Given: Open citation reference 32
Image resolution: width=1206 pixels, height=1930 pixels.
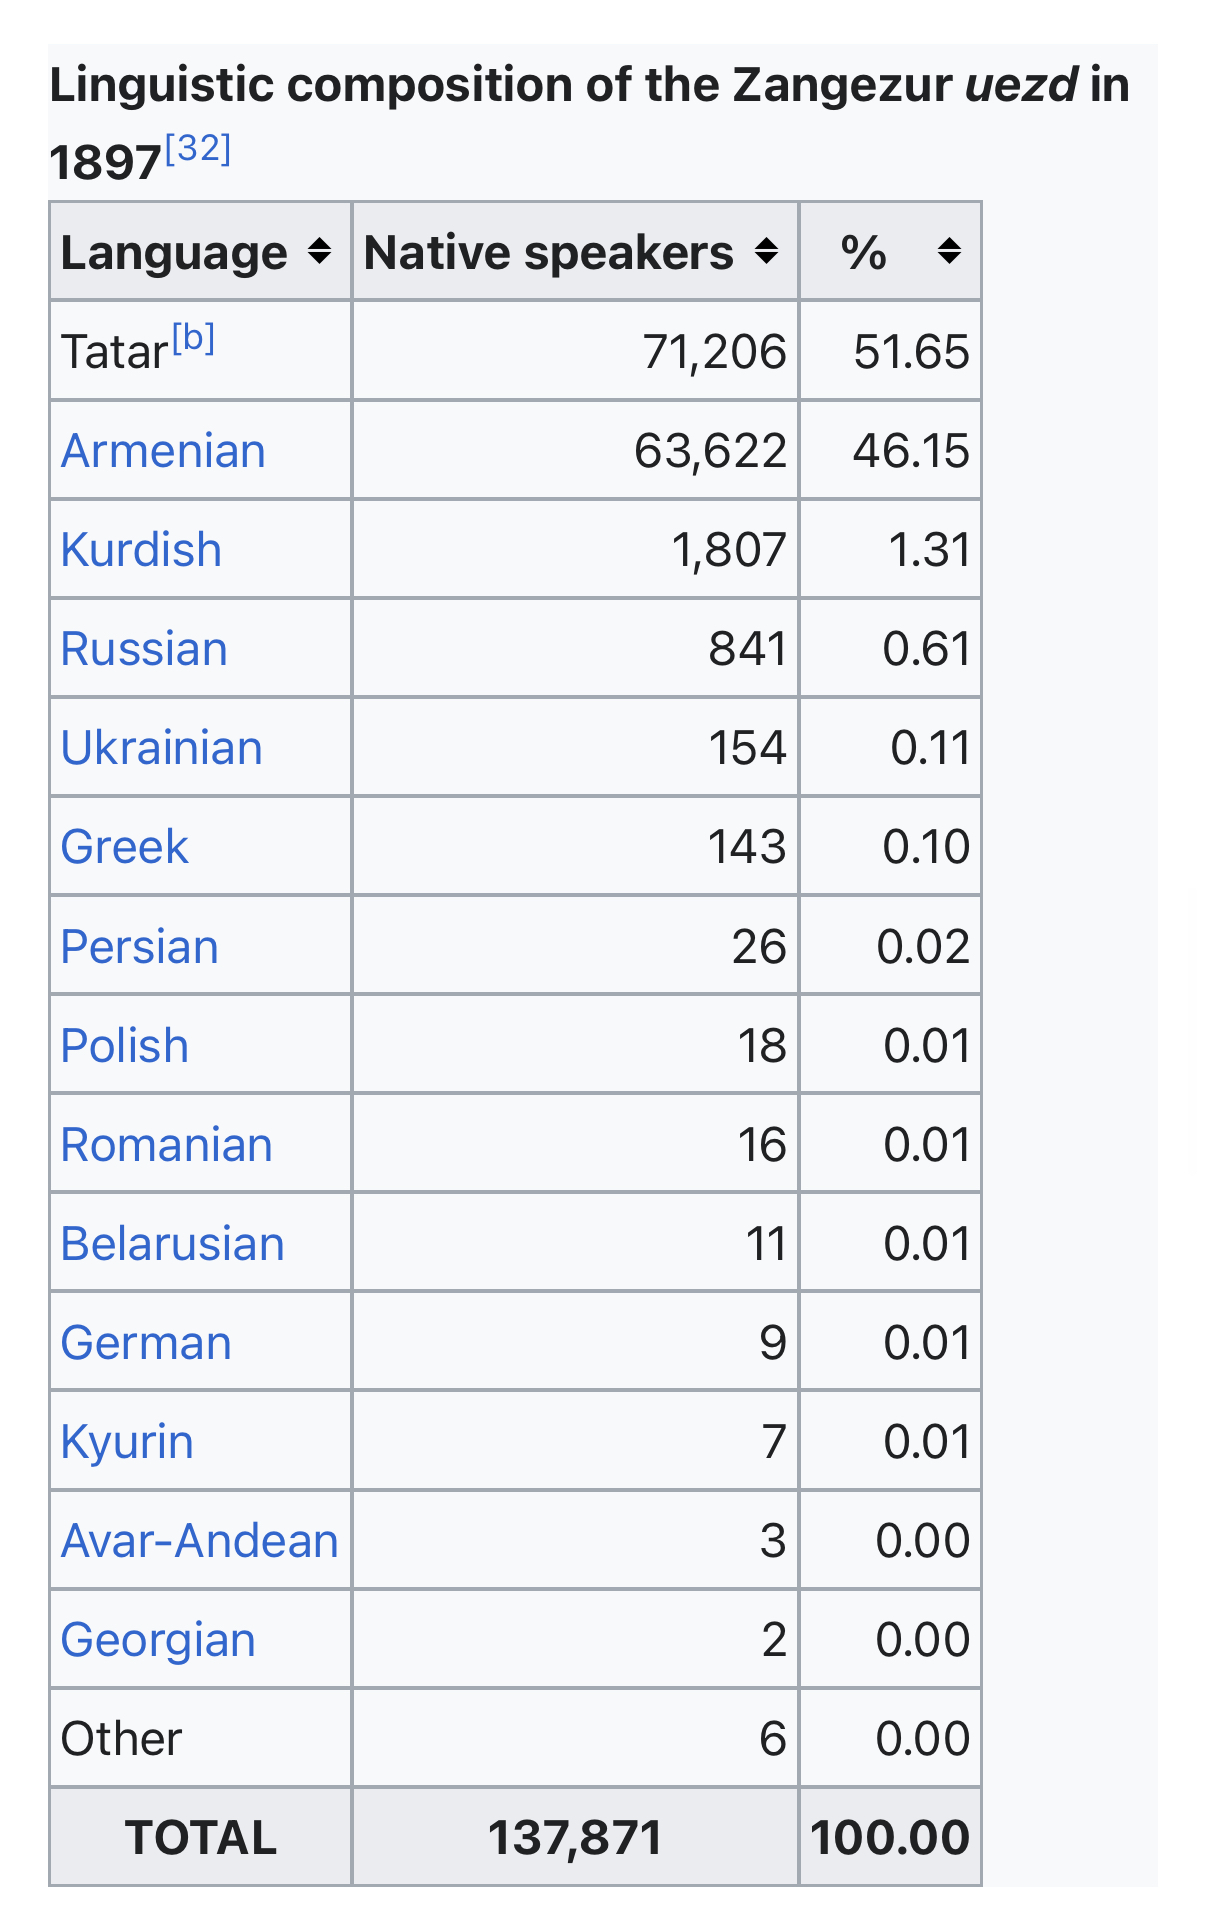Looking at the screenshot, I should click(x=198, y=149).
